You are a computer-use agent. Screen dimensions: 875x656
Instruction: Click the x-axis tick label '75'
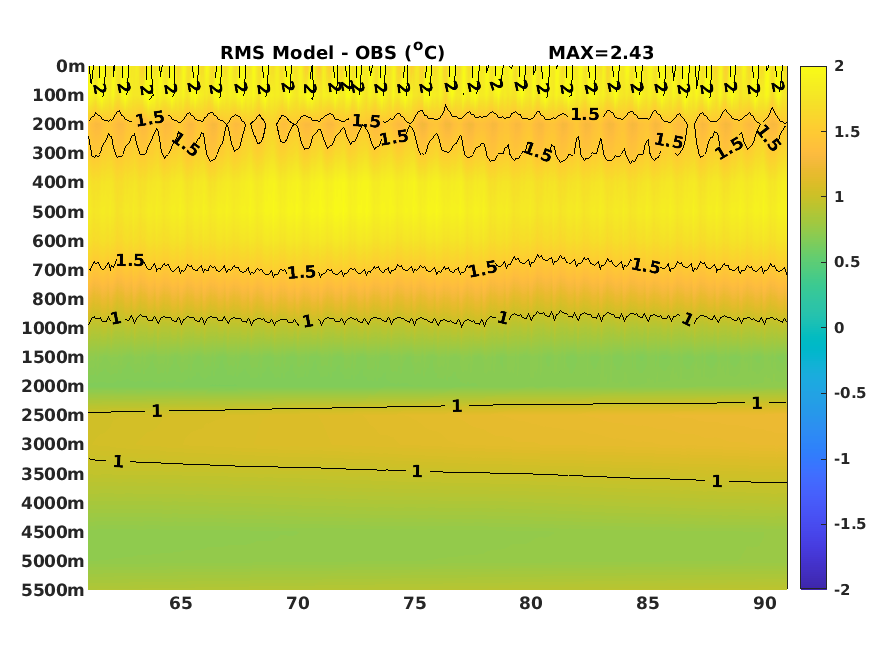415,604
